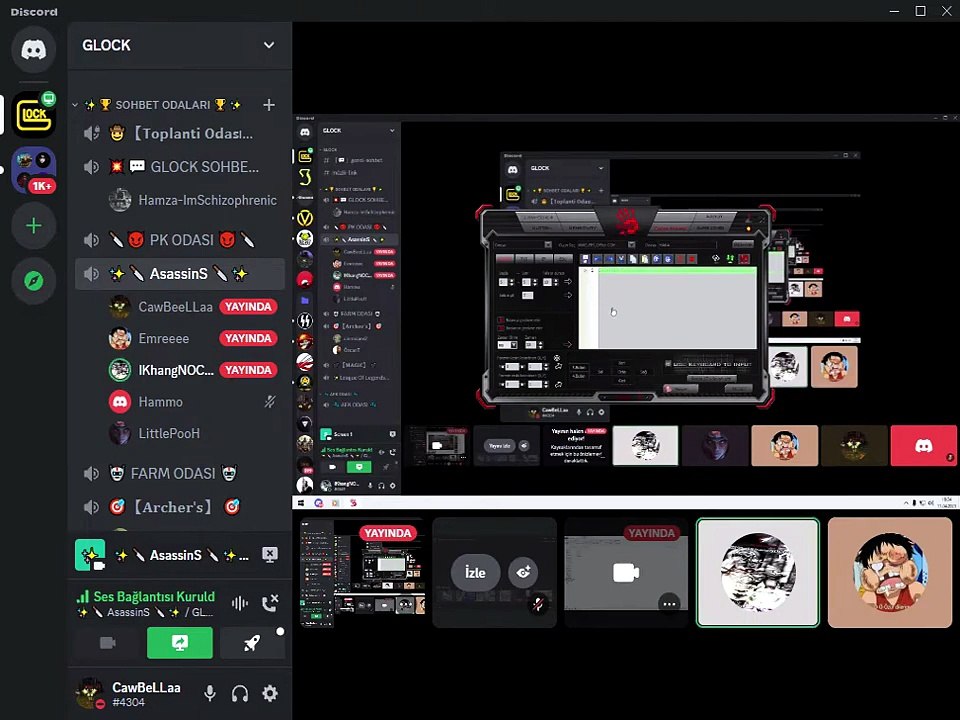The width and height of the screenshot is (960, 720).
Task: Click LittlePooH avatar in voice list
Action: pos(120,433)
